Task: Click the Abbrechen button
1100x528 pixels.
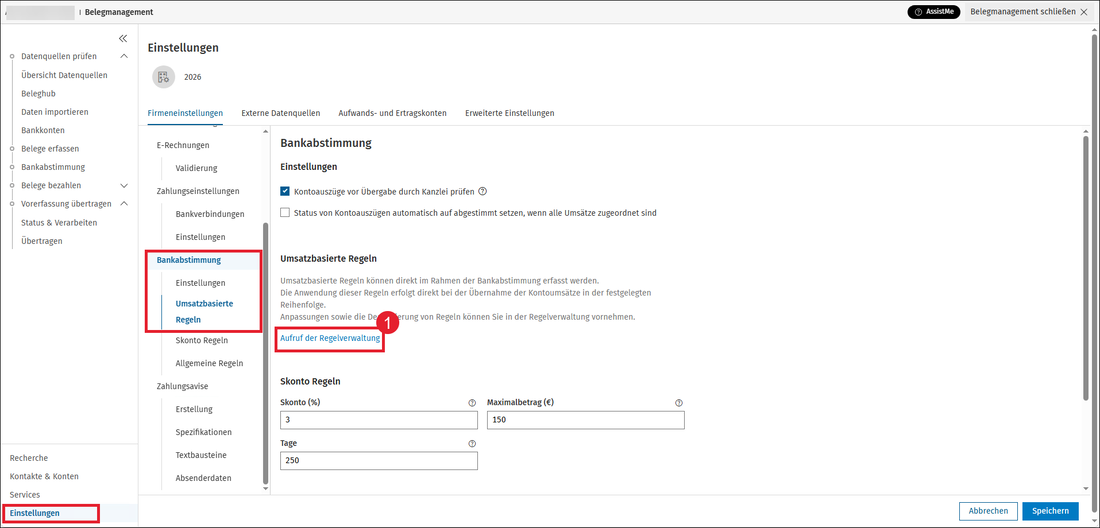Action: (988, 511)
